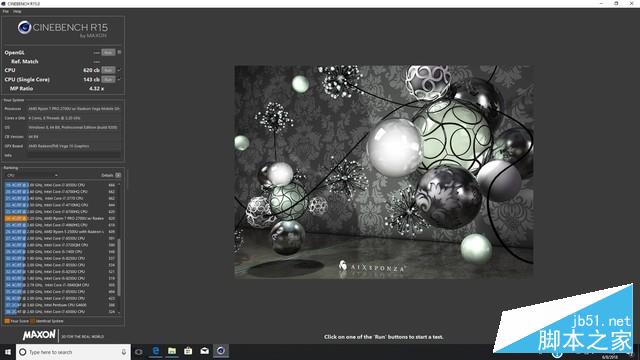Viewport: 640px width, 360px height.
Task: Run the OpenGL benchmark test
Action: click(x=108, y=52)
